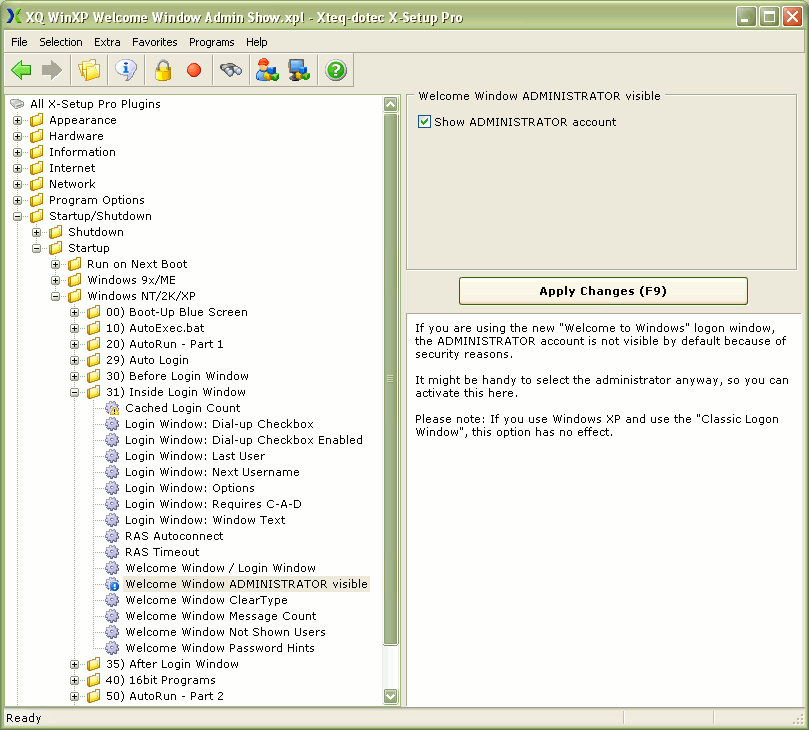This screenshot has height=730, width=809.
Task: Click the monitor network toolbar icon
Action: pyautogui.click(x=299, y=70)
